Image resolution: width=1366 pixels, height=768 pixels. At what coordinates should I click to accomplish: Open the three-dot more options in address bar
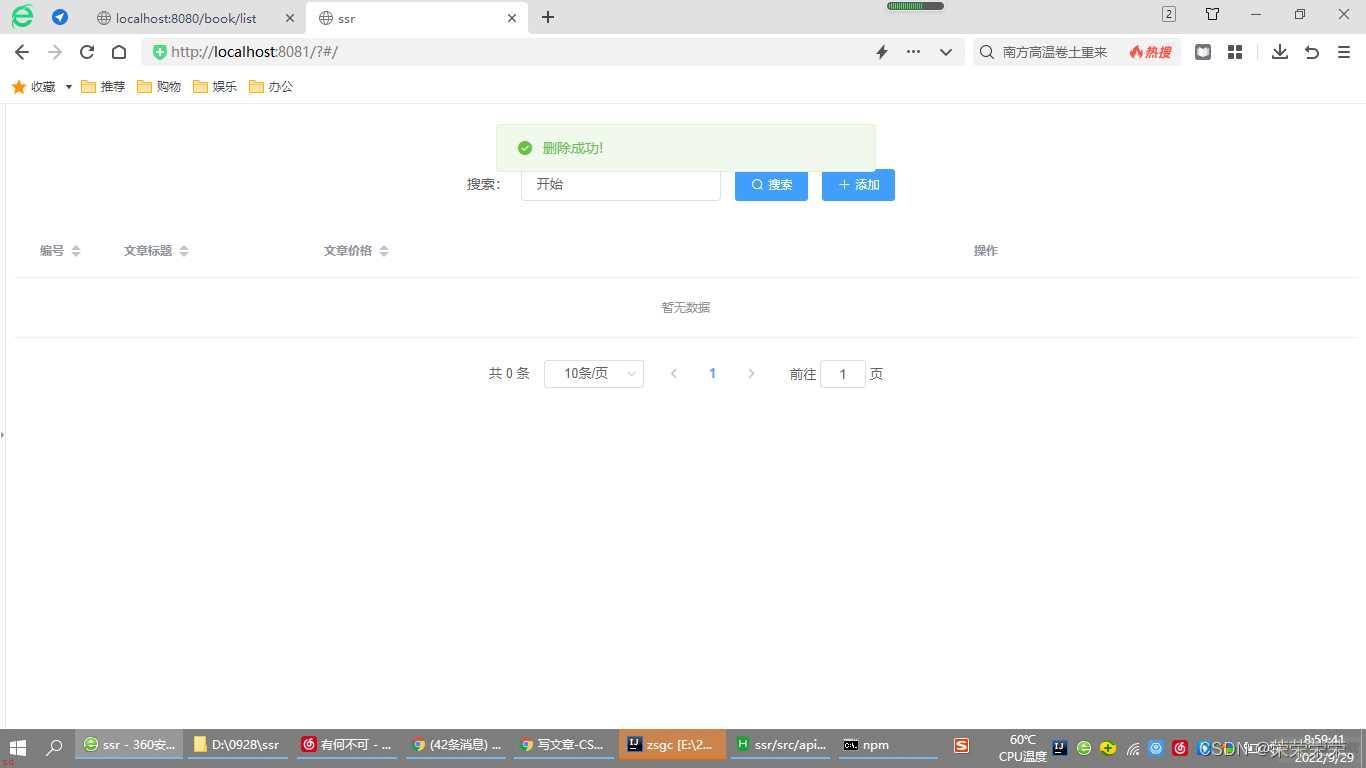click(x=913, y=52)
